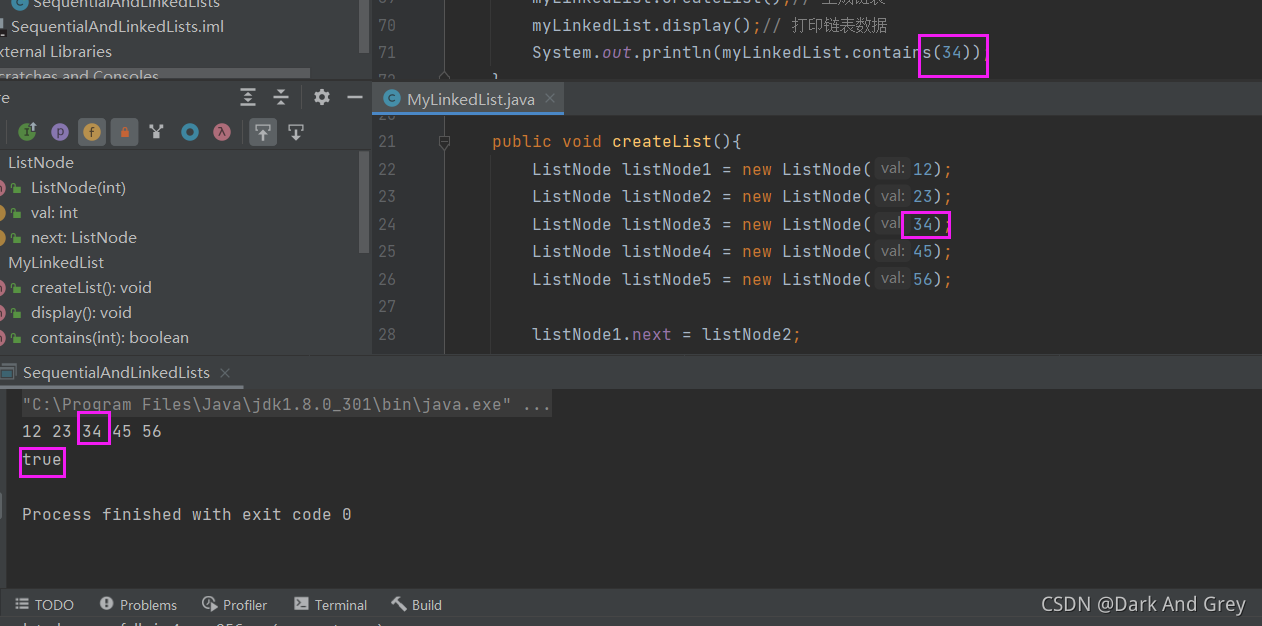Toggle Show Lambdas pink lambda icon

point(222,131)
